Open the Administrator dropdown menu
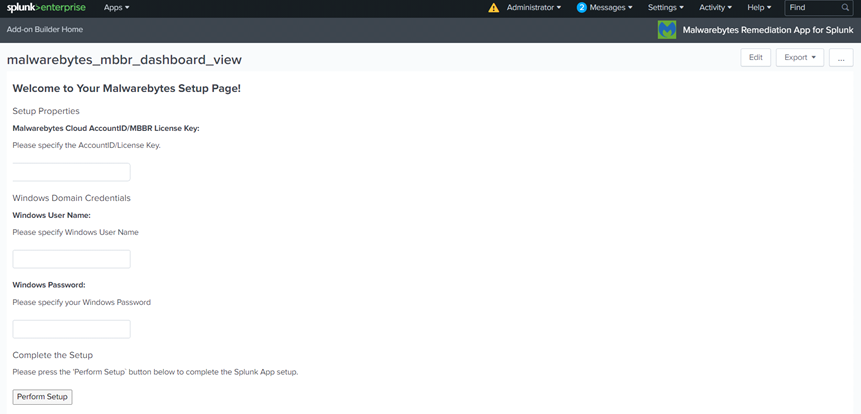861x414 pixels. point(534,8)
